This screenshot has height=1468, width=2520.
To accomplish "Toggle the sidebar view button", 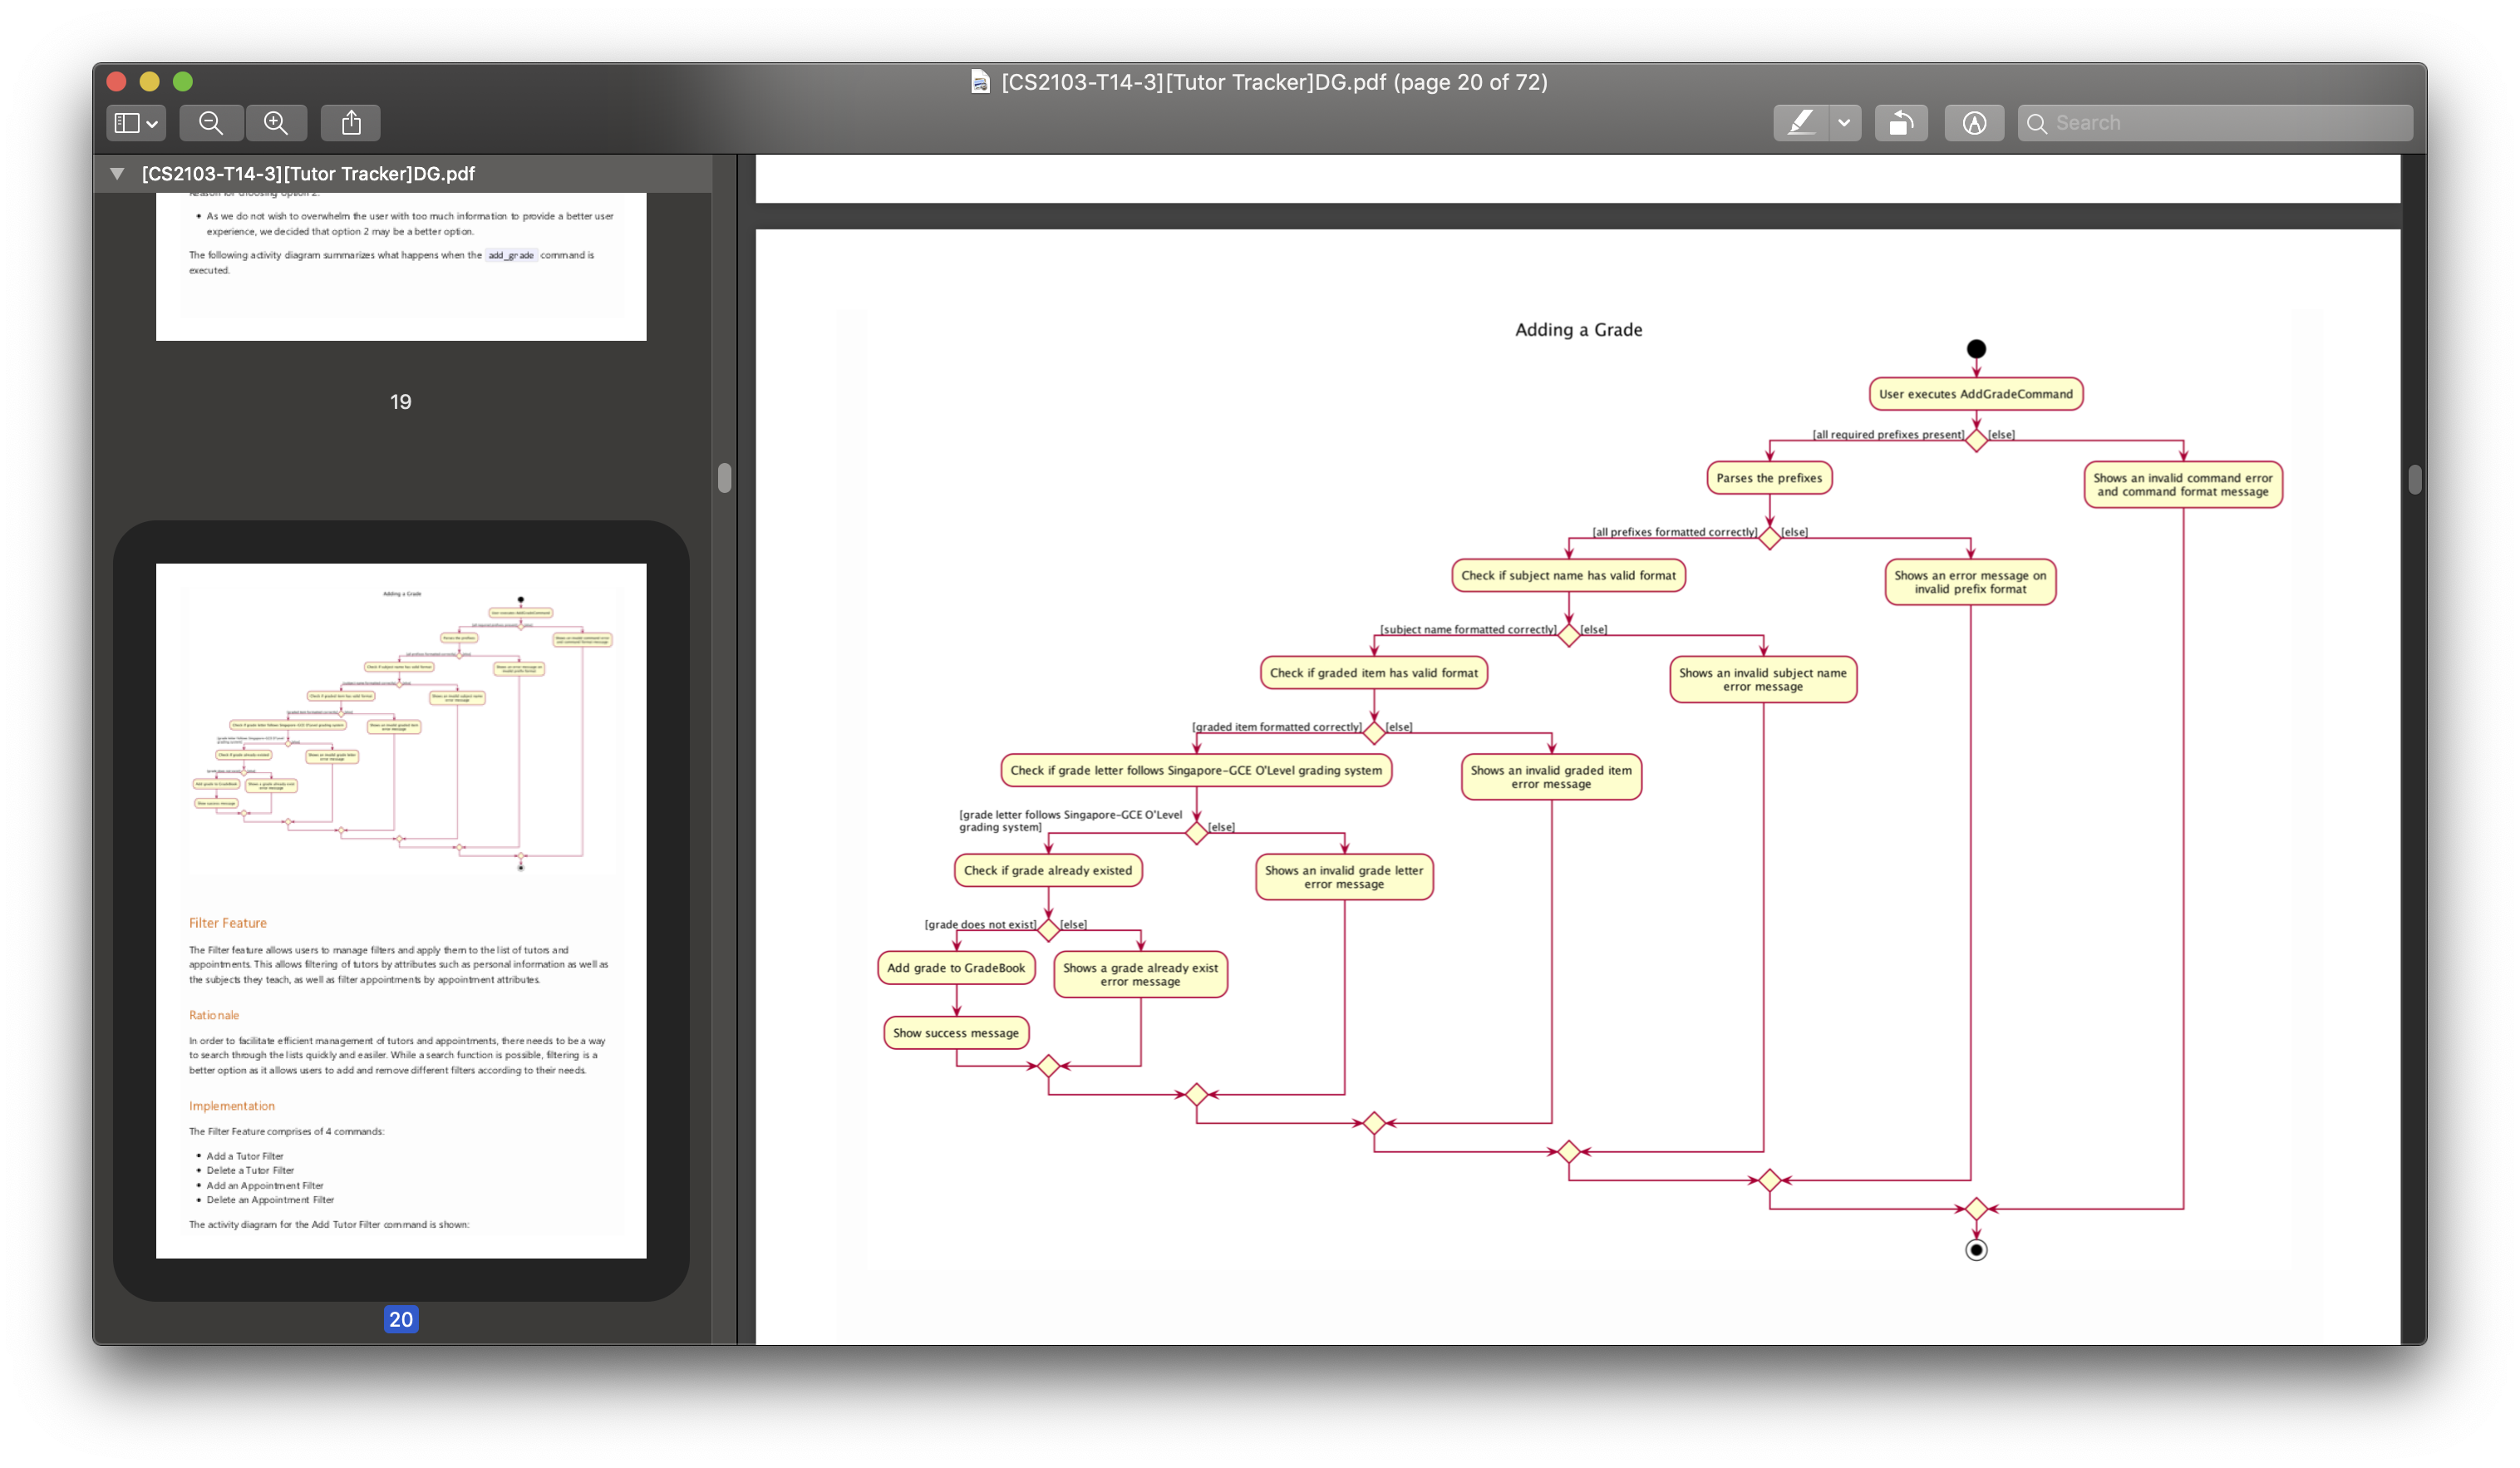I will 126,123.
